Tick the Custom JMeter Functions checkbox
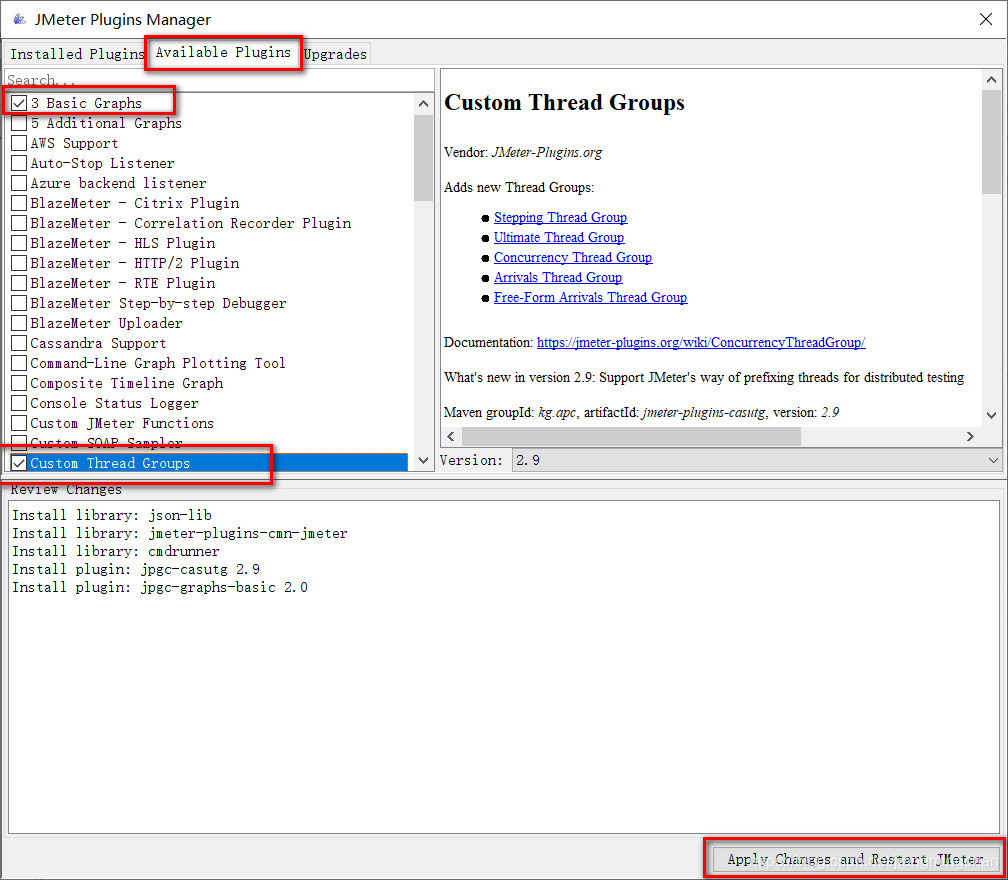This screenshot has width=1008, height=880. [19, 423]
